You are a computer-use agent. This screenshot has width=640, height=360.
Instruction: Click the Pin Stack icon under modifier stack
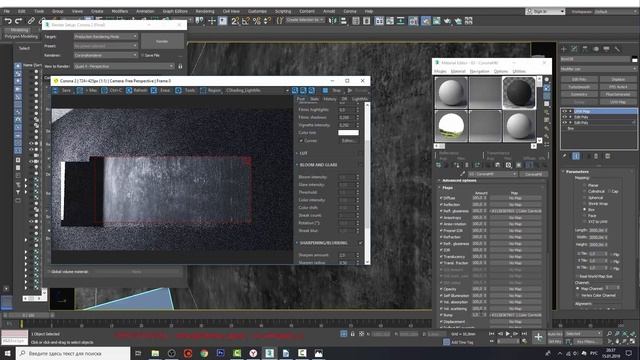coord(564,156)
